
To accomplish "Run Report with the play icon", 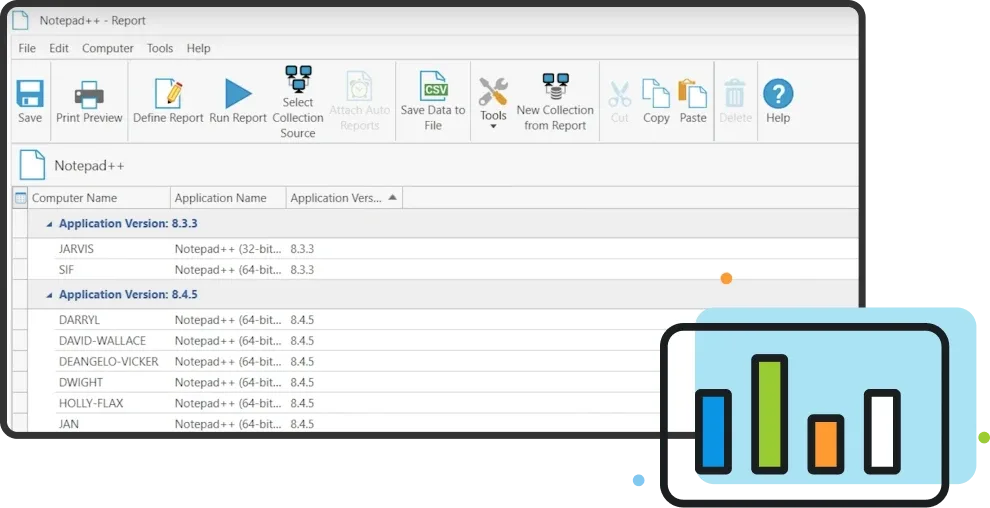I will coord(238,93).
